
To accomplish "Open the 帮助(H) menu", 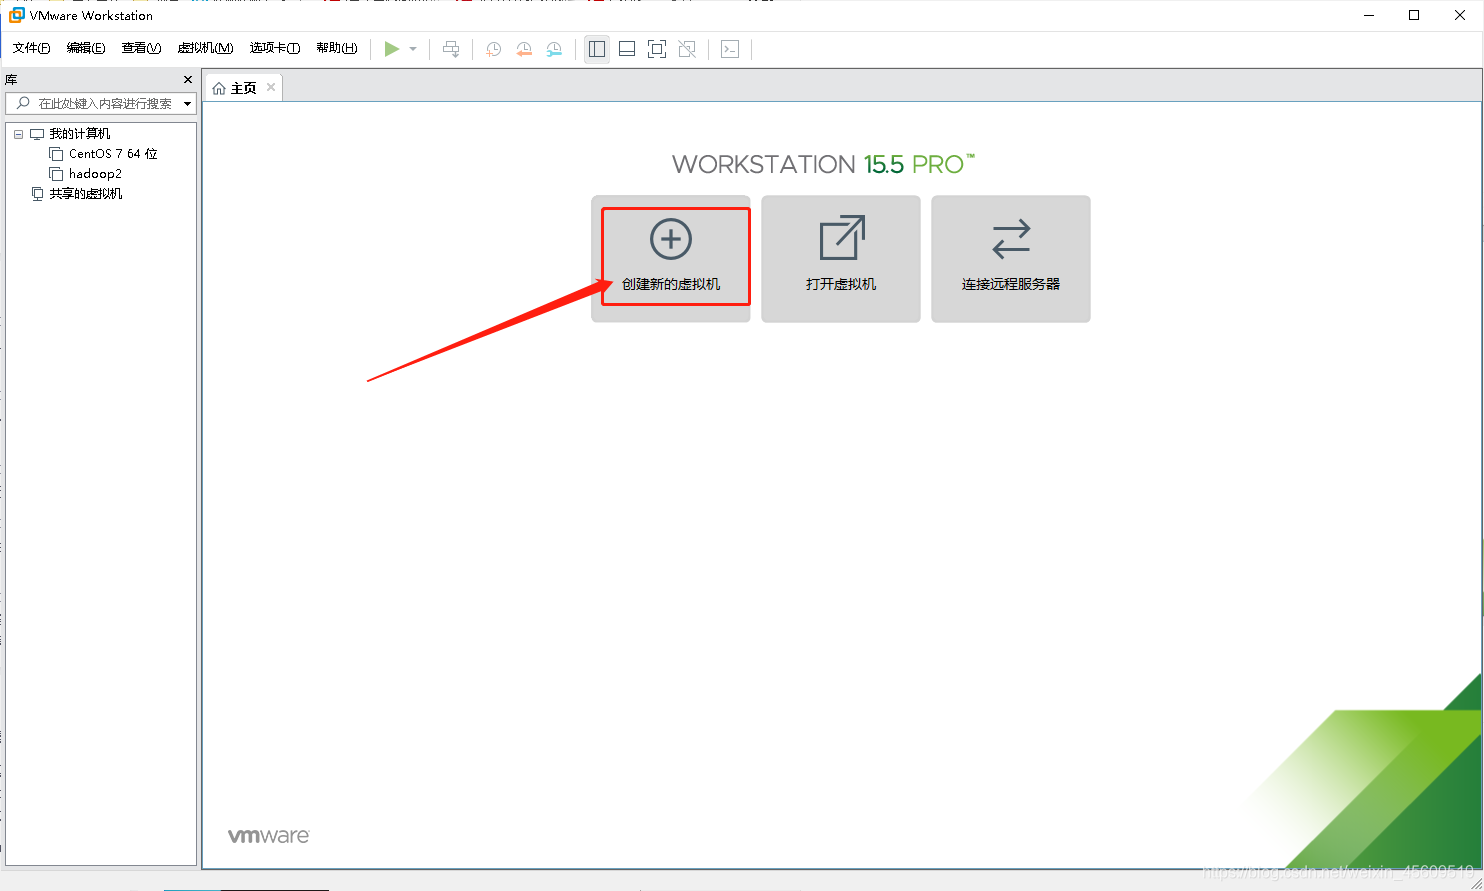I will pyautogui.click(x=337, y=48).
